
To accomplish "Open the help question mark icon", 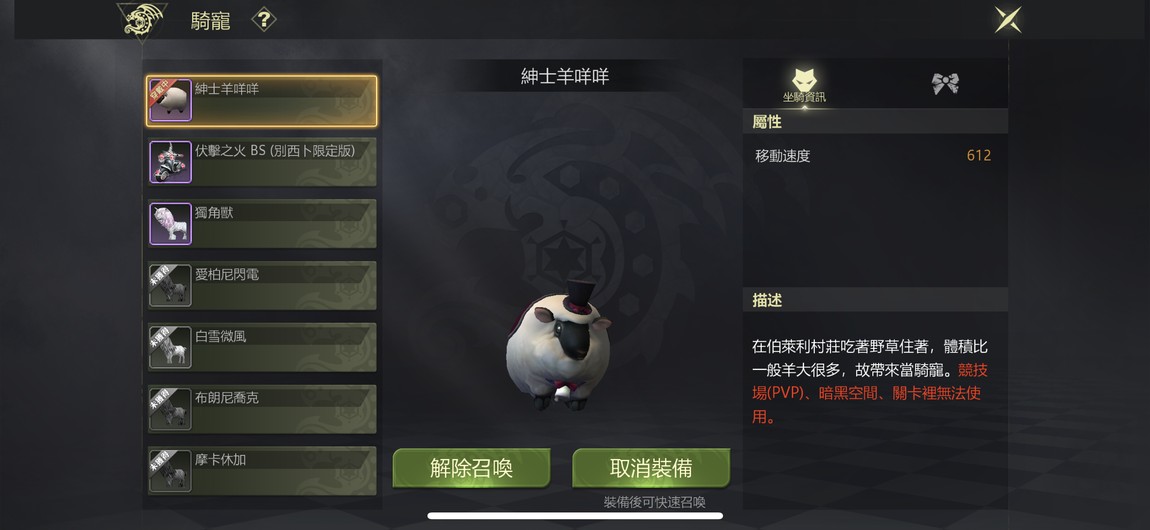I will pos(263,20).
